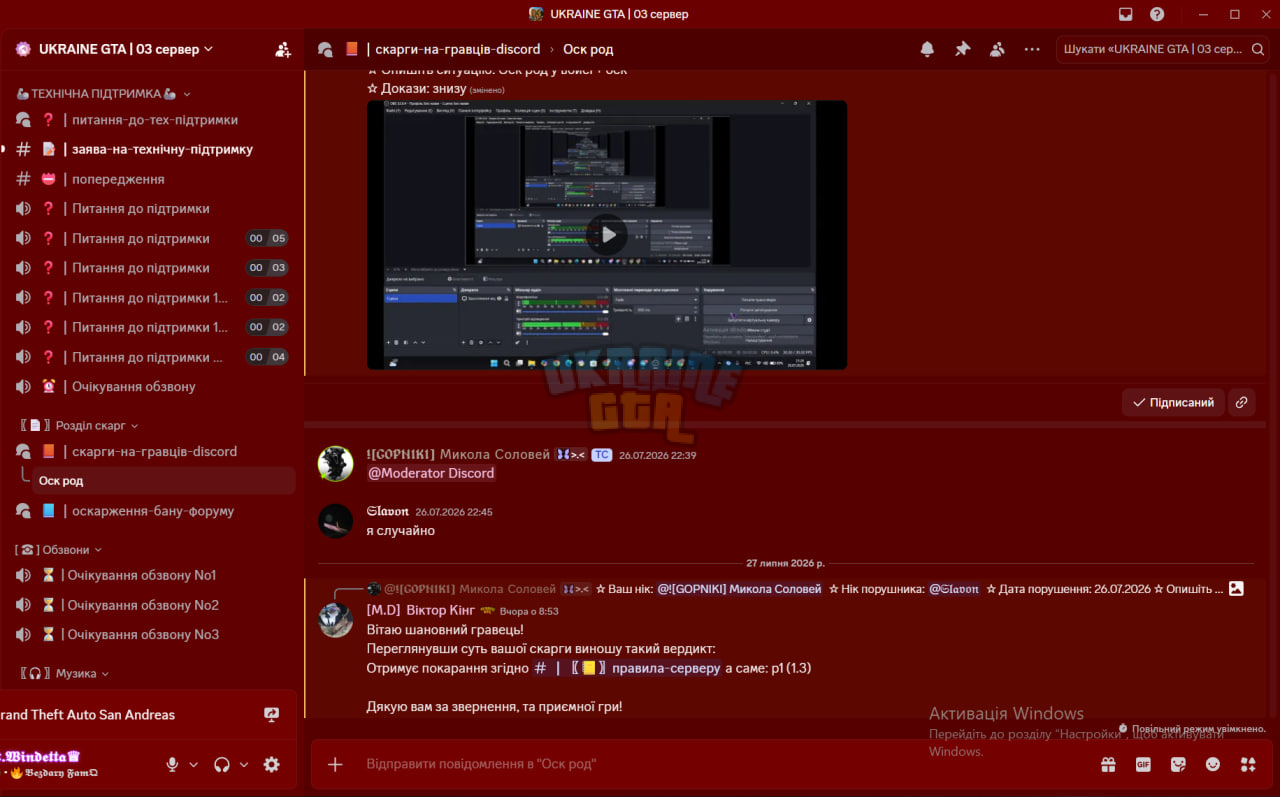
Task: Collapse the Музика category
Action: (x=63, y=673)
